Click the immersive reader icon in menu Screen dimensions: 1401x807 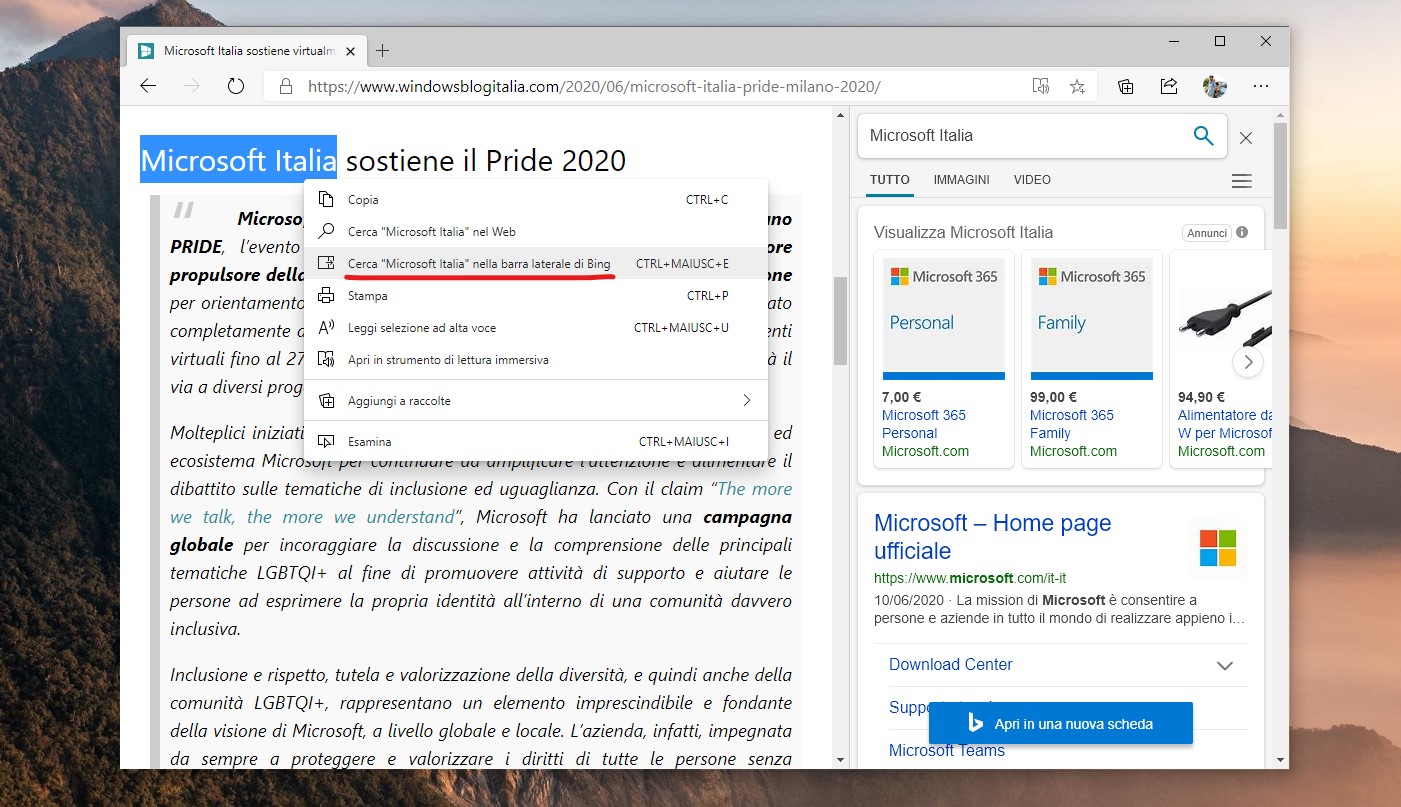coord(326,359)
